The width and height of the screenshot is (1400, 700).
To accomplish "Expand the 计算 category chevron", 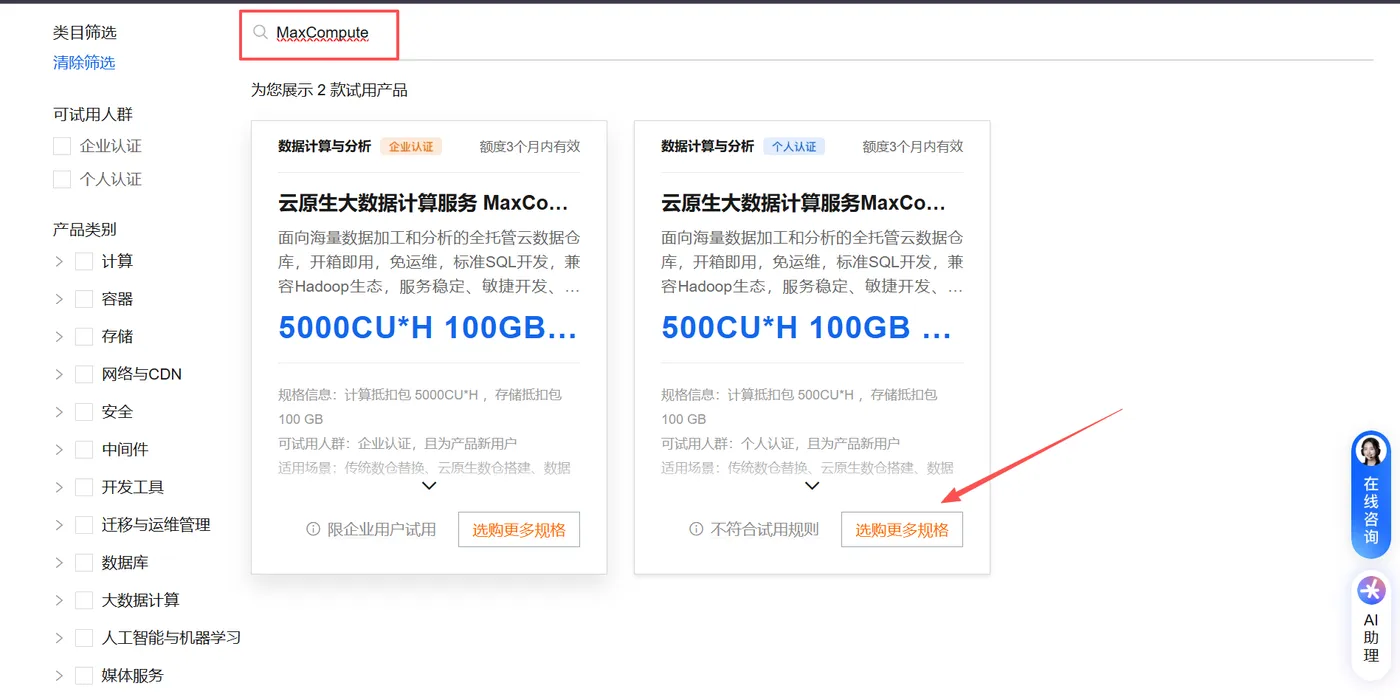I will coord(58,261).
